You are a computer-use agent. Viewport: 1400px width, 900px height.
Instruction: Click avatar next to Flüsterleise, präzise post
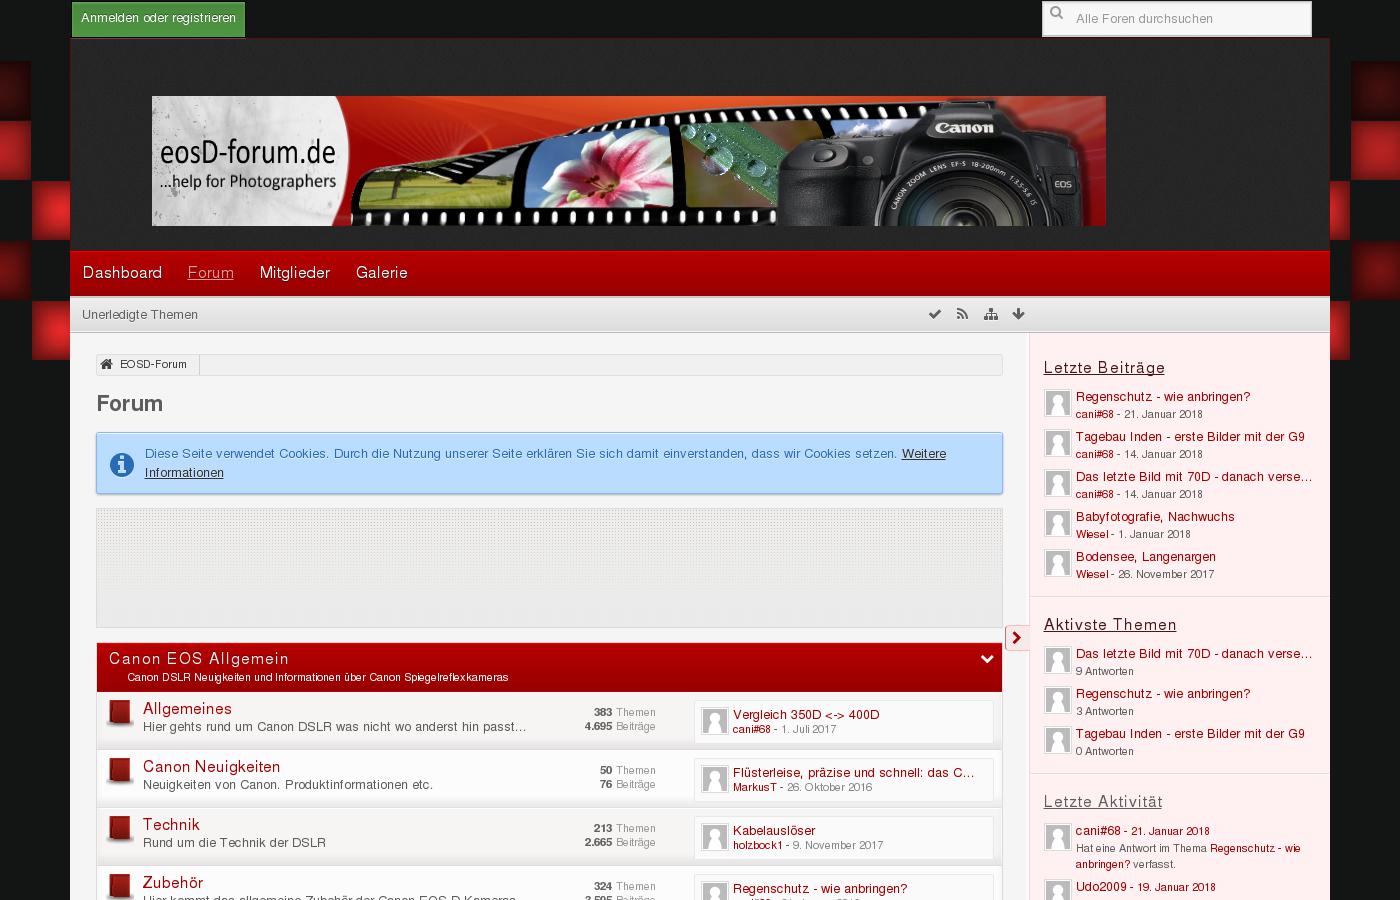715,779
